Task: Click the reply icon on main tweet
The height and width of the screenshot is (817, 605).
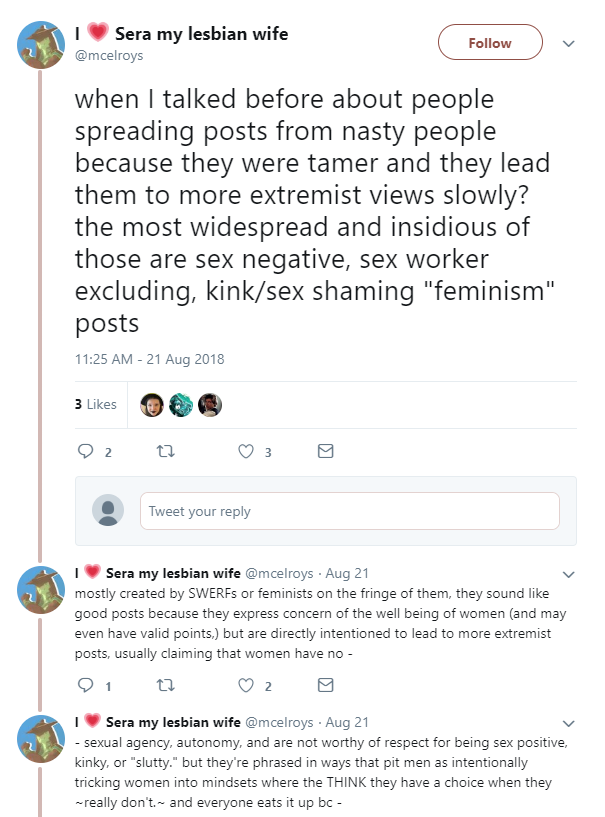Action: [x=86, y=452]
